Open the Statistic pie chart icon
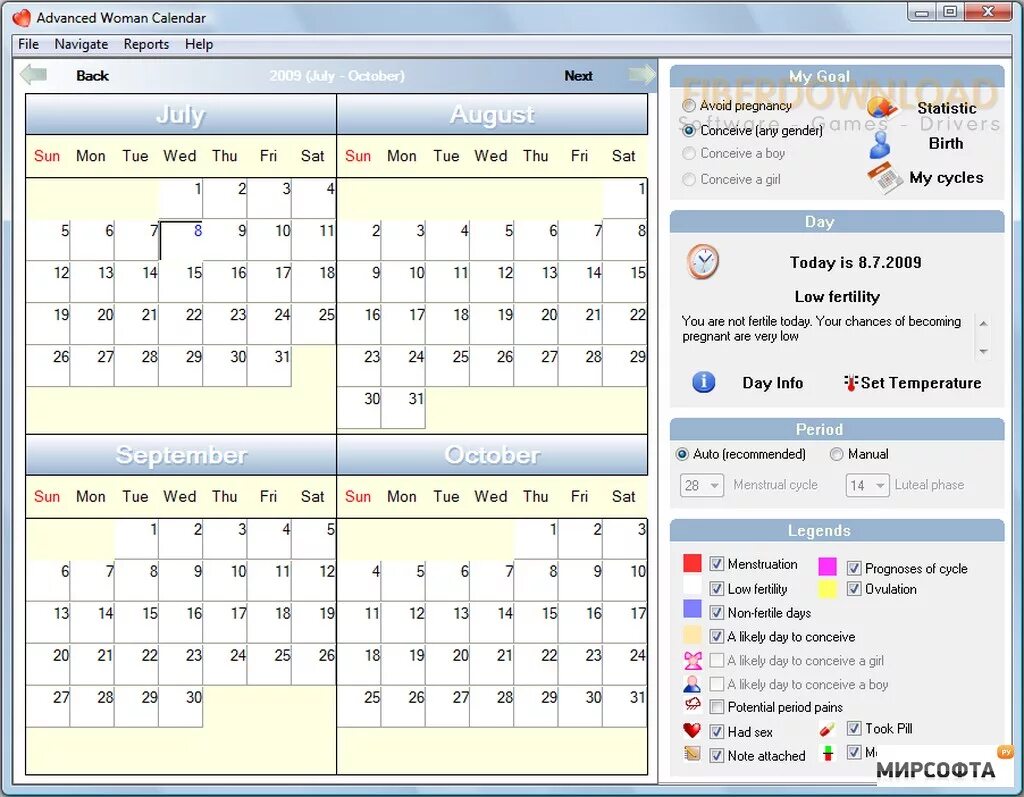The width and height of the screenshot is (1024, 797). (x=880, y=107)
